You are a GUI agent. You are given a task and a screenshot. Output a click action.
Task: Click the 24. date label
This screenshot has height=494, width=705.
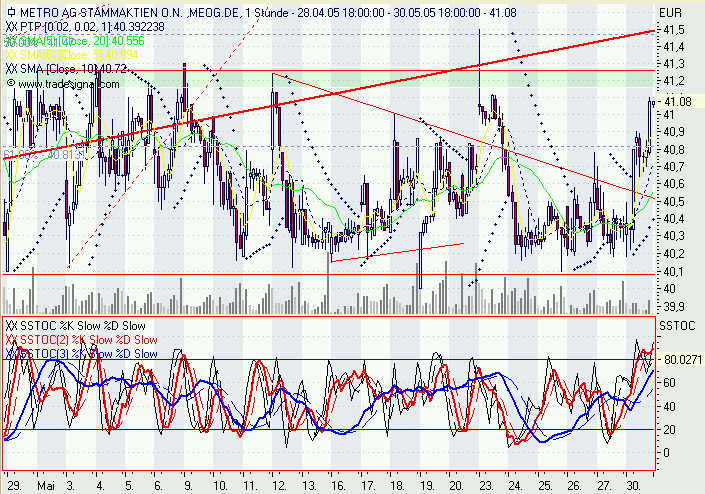[515, 486]
